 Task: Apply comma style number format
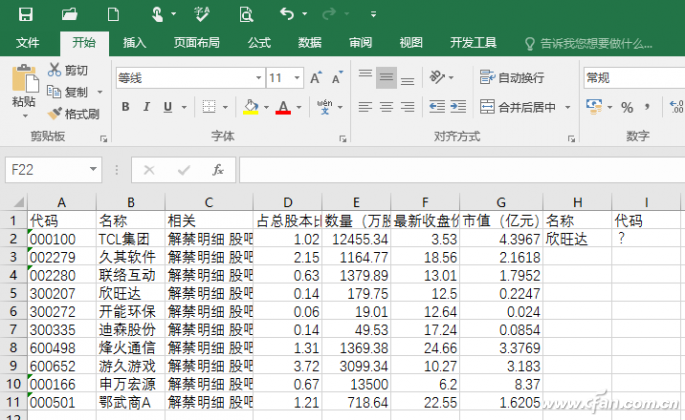[647, 107]
